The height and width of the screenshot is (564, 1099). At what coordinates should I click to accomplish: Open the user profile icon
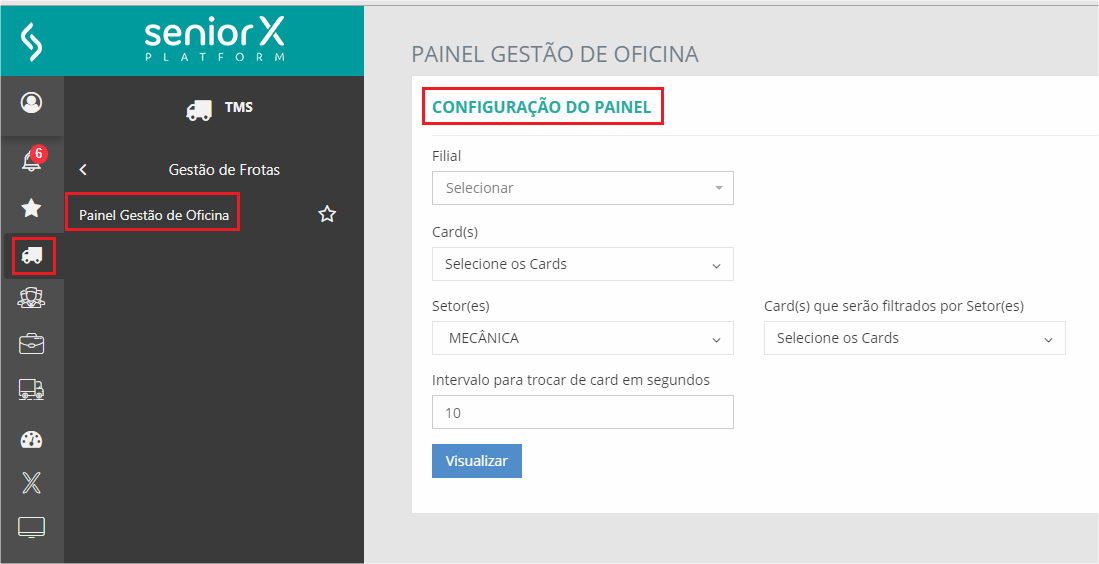tap(32, 103)
